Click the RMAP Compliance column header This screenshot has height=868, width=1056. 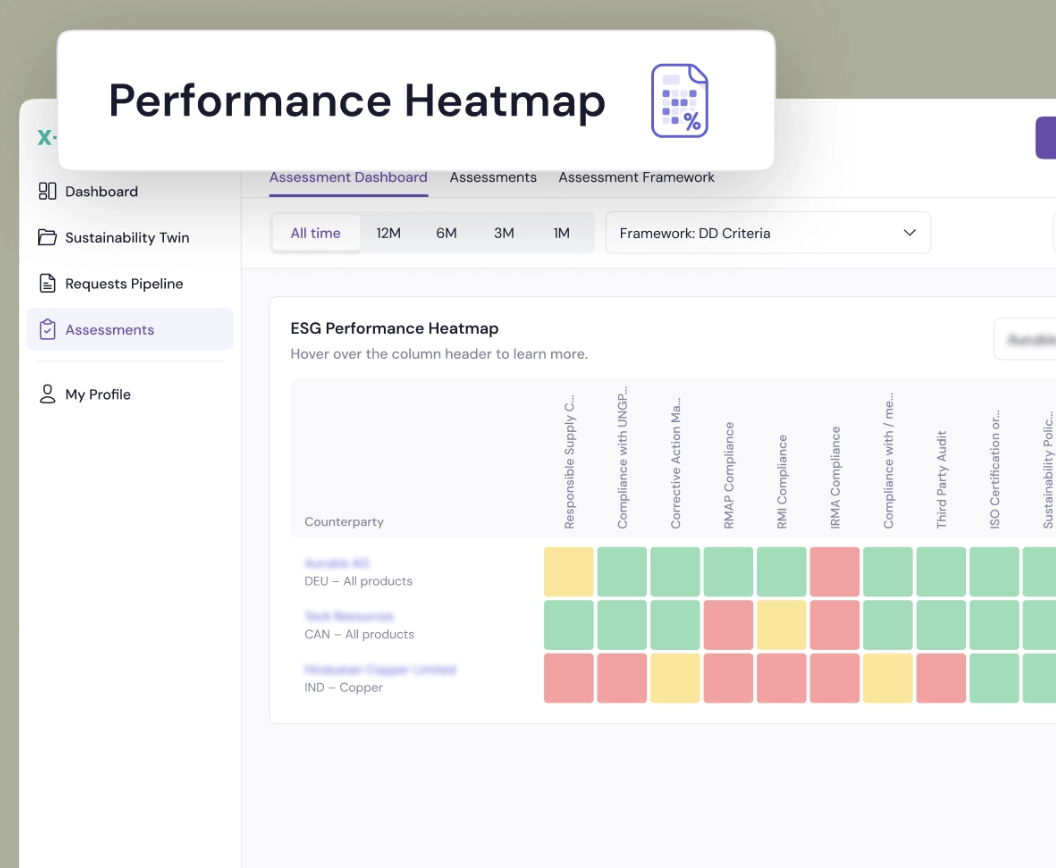coord(729,475)
